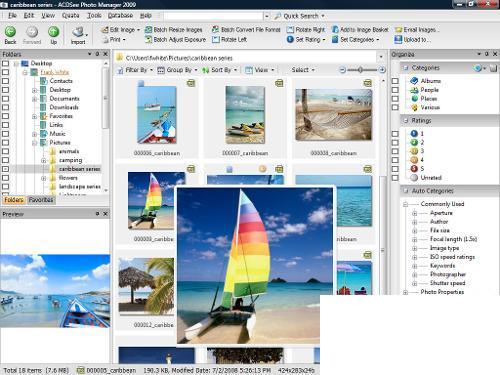Tick the checkbox beside Contacts folder
The width and height of the screenshot is (500, 375).
(x=5, y=81)
